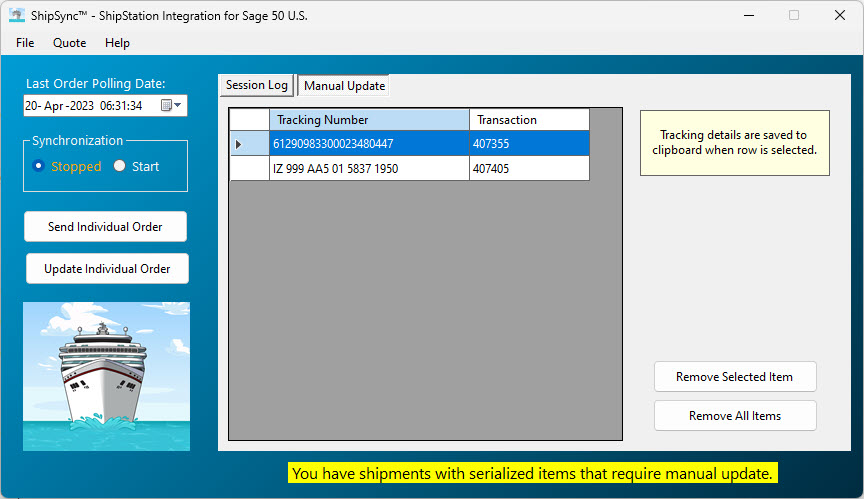Sort by Transaction column header
The image size is (864, 499).
click(x=530, y=120)
